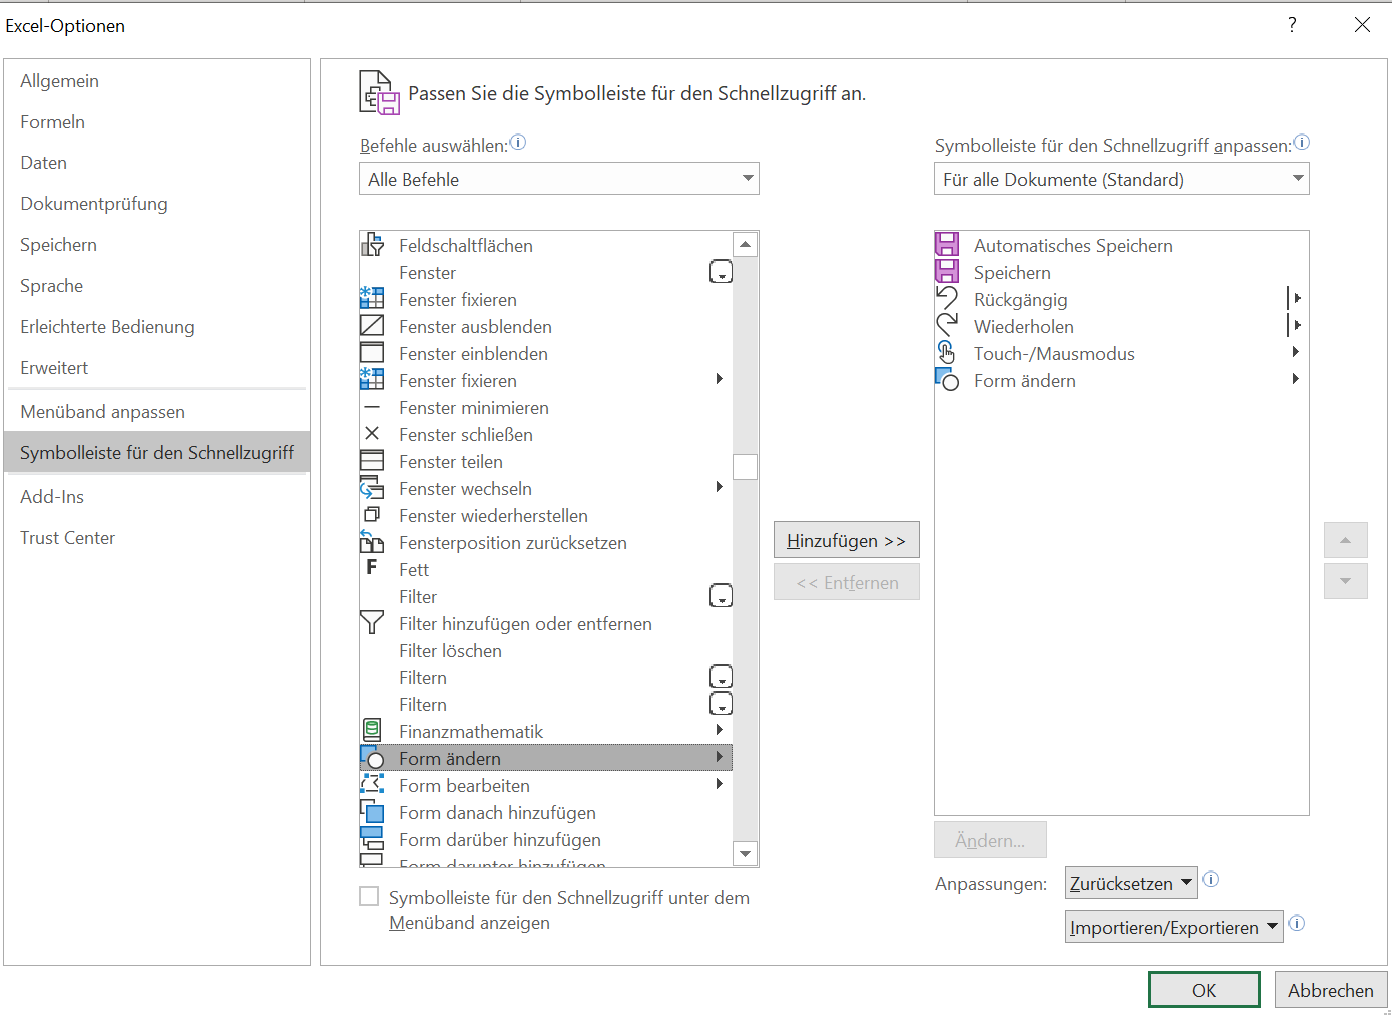Click the Abbrechen button
1392x1015 pixels.
(1330, 990)
